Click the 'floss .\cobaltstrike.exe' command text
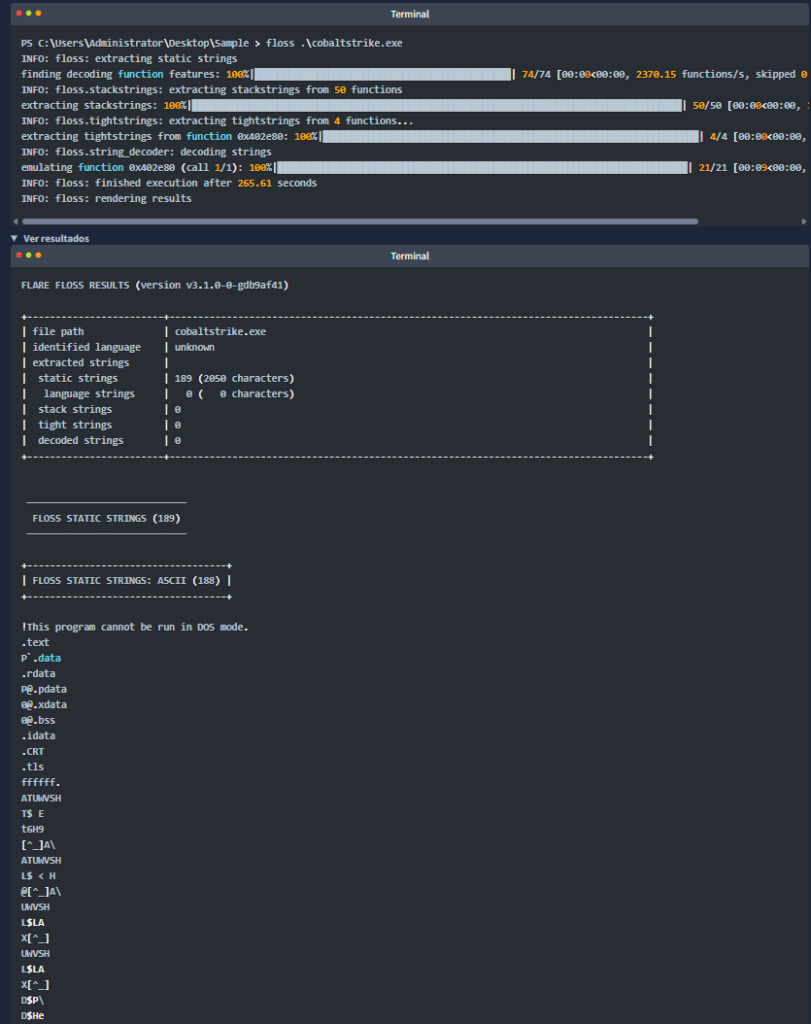 (334, 43)
